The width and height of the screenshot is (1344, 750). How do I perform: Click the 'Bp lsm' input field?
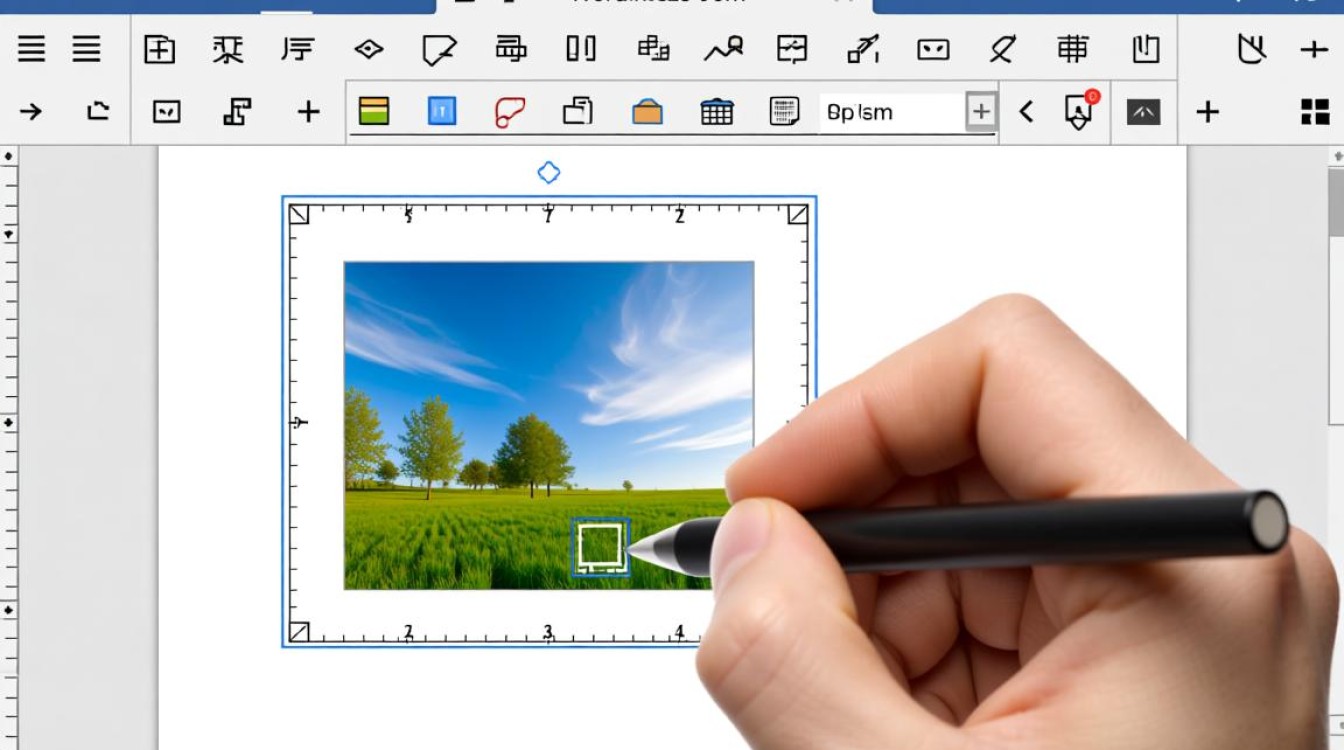[891, 112]
